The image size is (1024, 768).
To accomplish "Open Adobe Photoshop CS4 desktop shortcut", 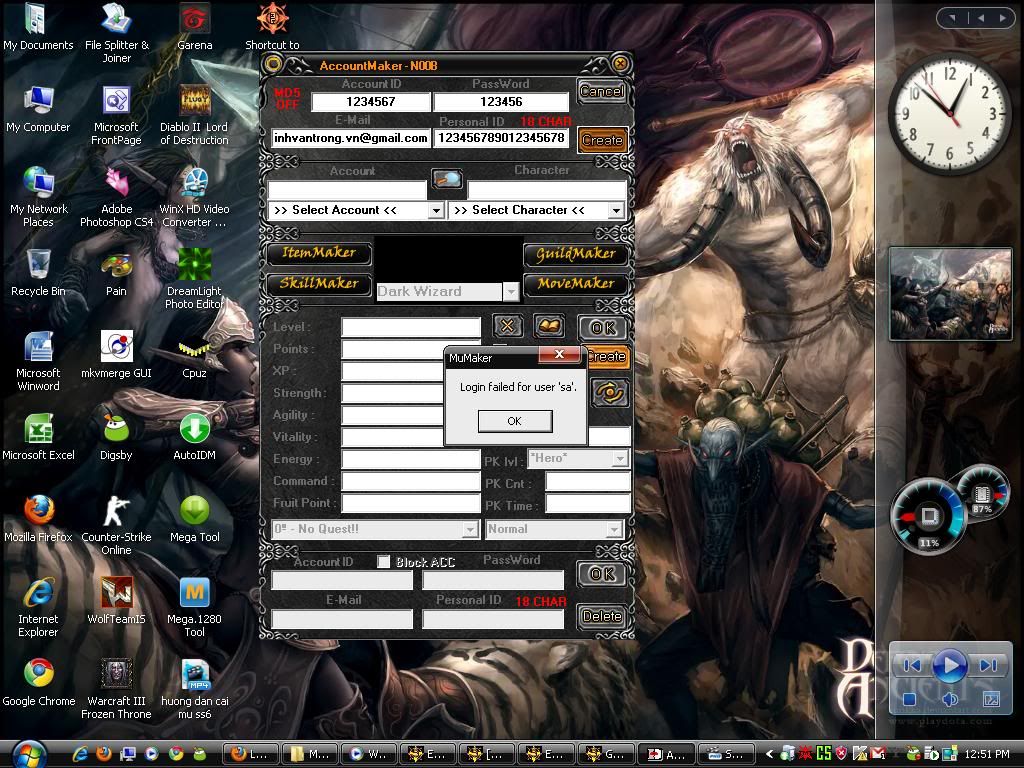I will (116, 197).
